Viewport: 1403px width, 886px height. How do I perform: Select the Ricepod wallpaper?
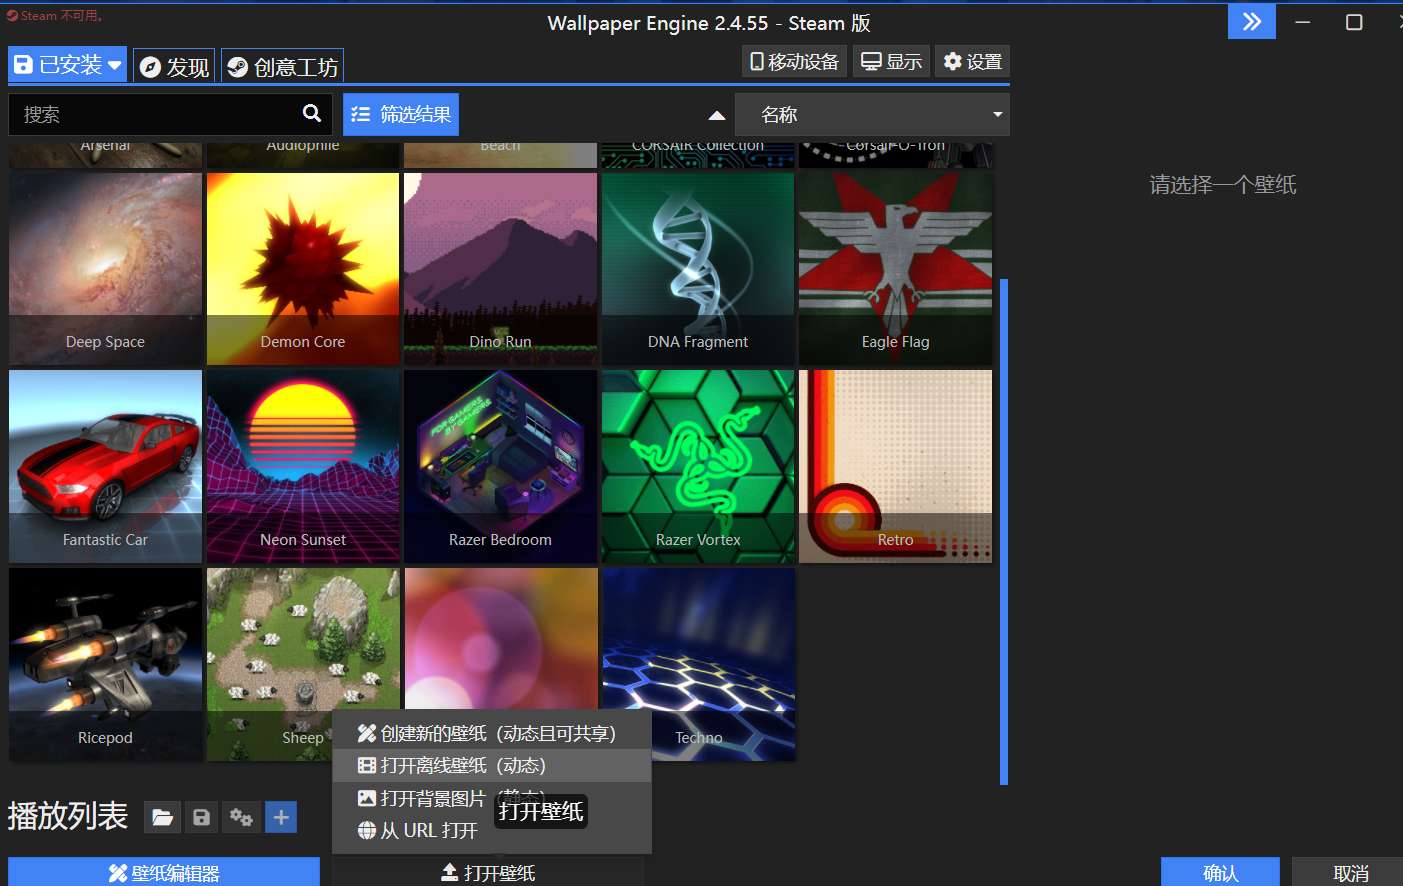coord(105,664)
